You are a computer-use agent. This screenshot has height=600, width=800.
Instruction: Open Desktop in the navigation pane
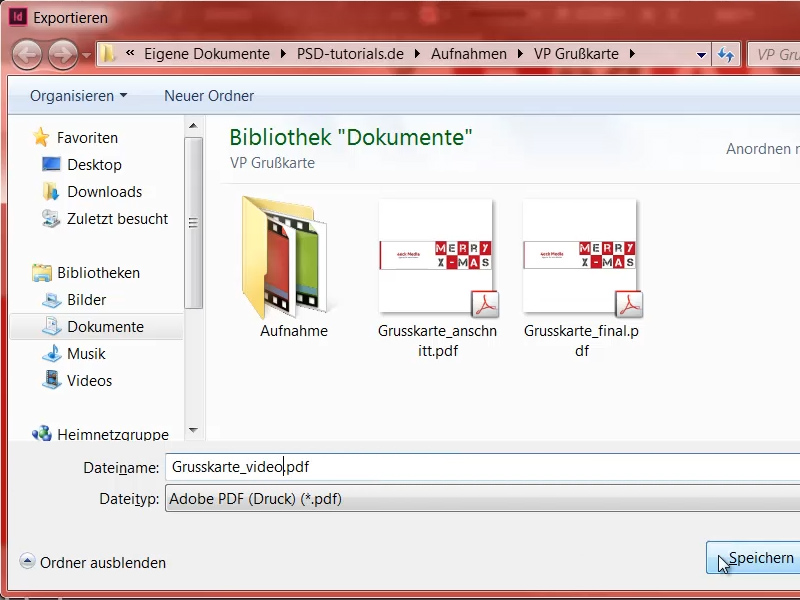click(x=94, y=165)
